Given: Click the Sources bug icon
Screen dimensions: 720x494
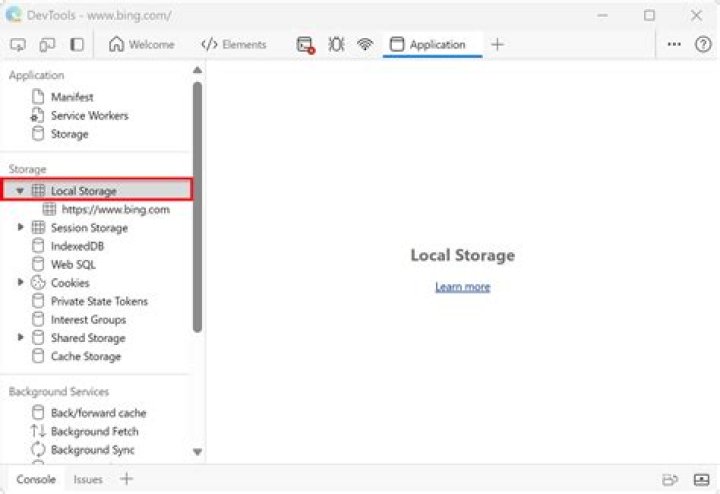Looking at the screenshot, I should point(336,45).
